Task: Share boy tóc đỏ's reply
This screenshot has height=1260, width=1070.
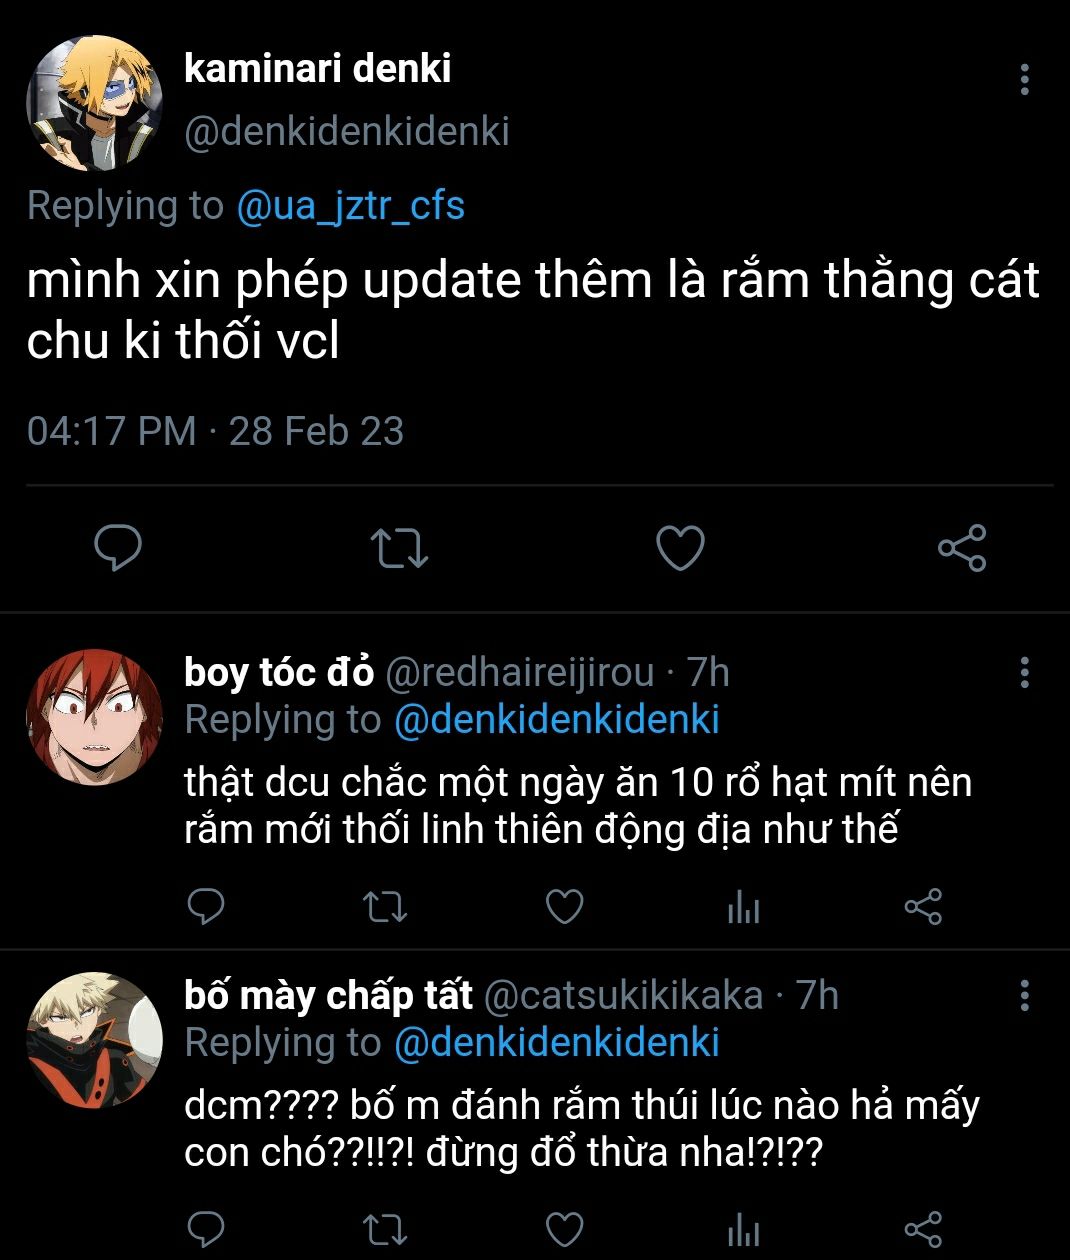Action: point(922,907)
